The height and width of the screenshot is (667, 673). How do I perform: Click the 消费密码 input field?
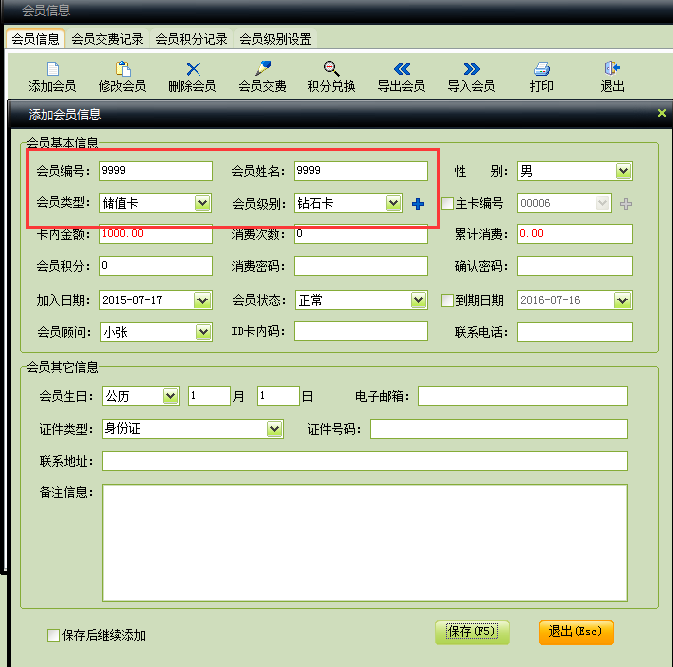click(361, 266)
